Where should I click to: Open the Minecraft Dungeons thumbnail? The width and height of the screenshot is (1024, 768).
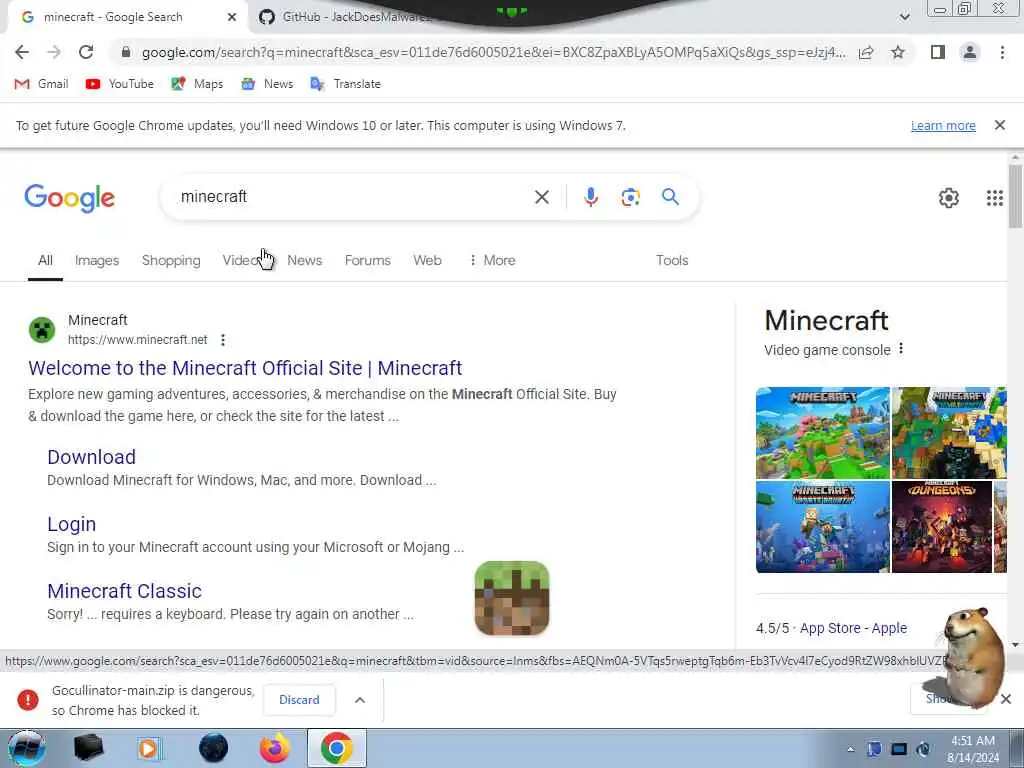941,526
